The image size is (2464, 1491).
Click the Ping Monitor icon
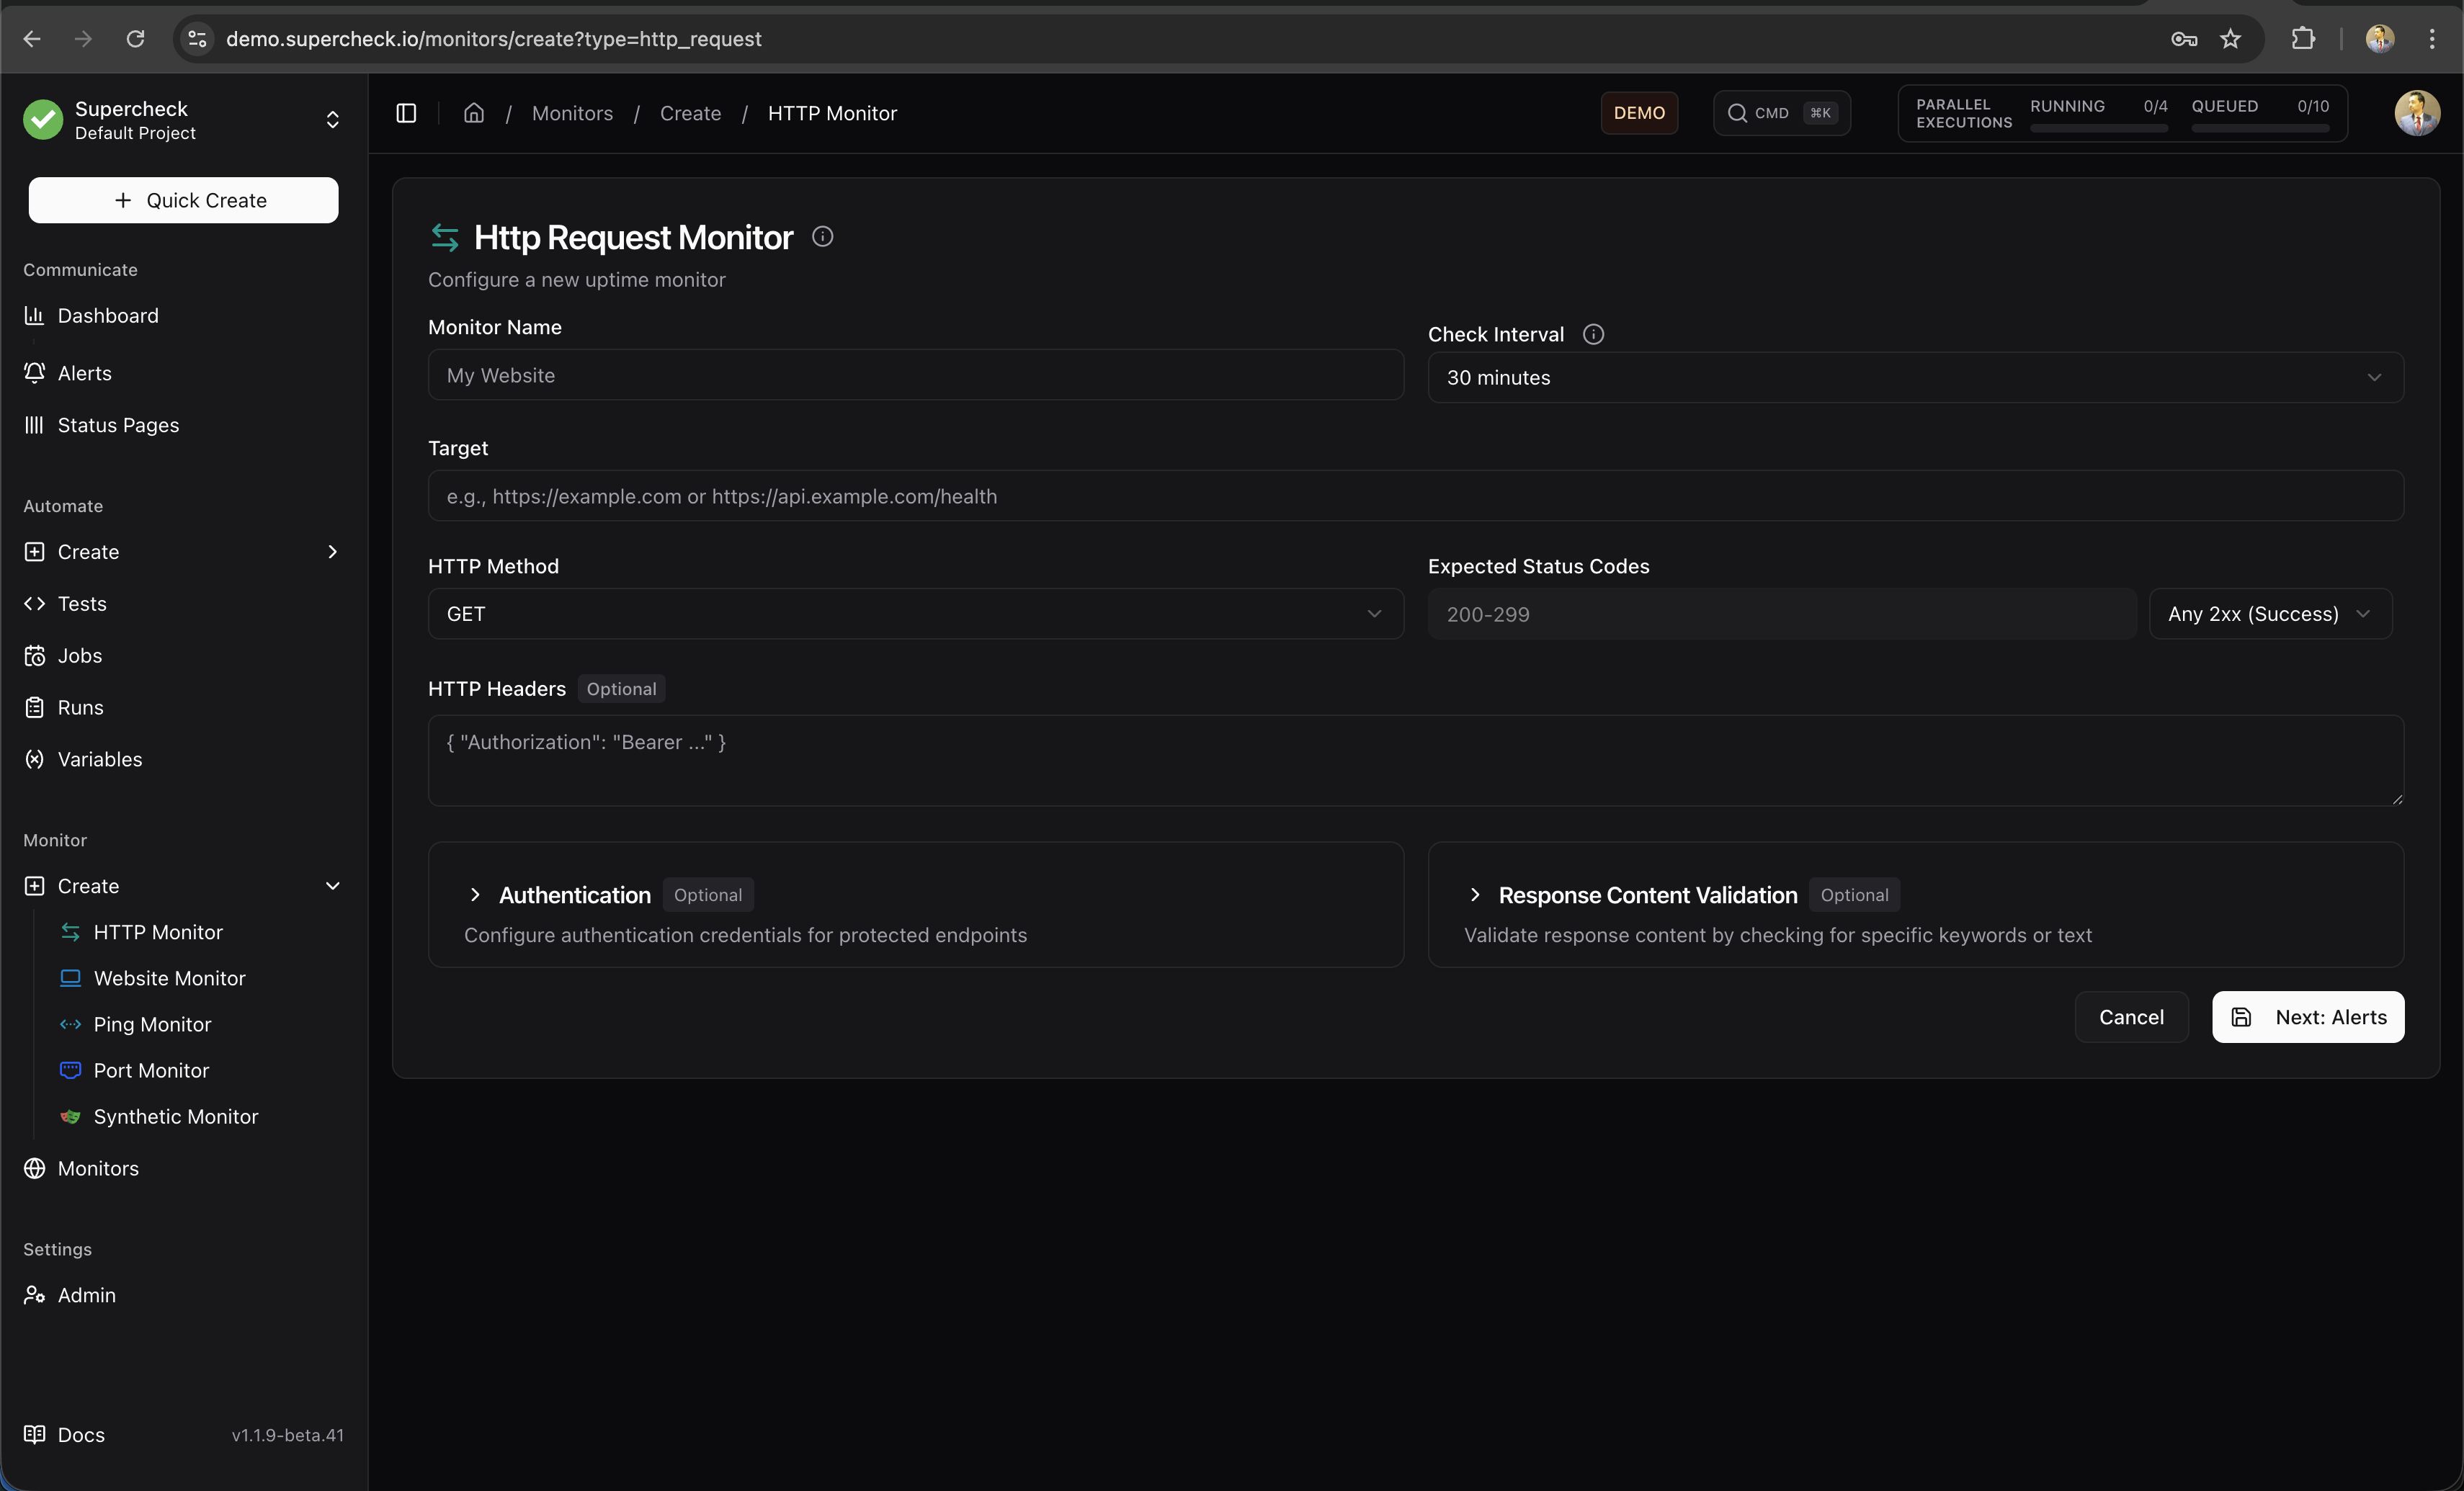(69, 1024)
